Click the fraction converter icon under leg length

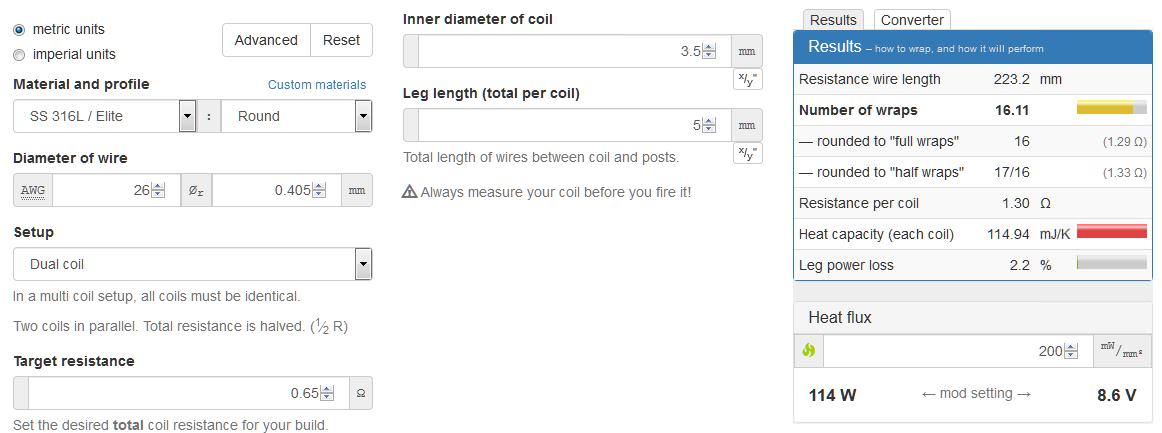[x=747, y=153]
